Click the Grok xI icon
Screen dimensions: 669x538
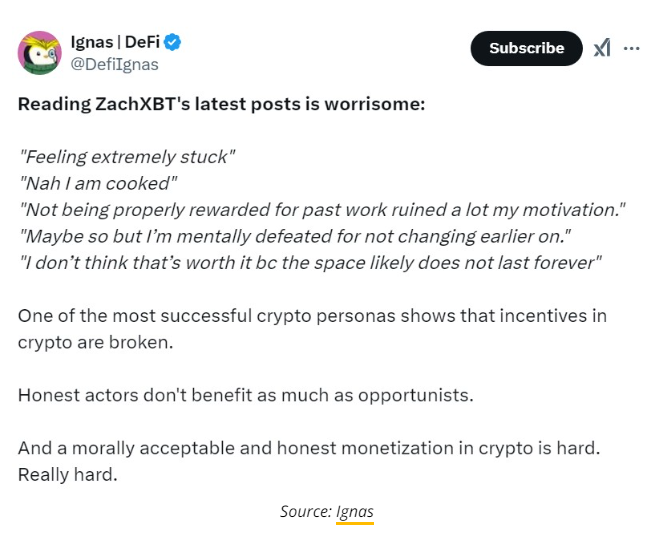click(x=601, y=48)
